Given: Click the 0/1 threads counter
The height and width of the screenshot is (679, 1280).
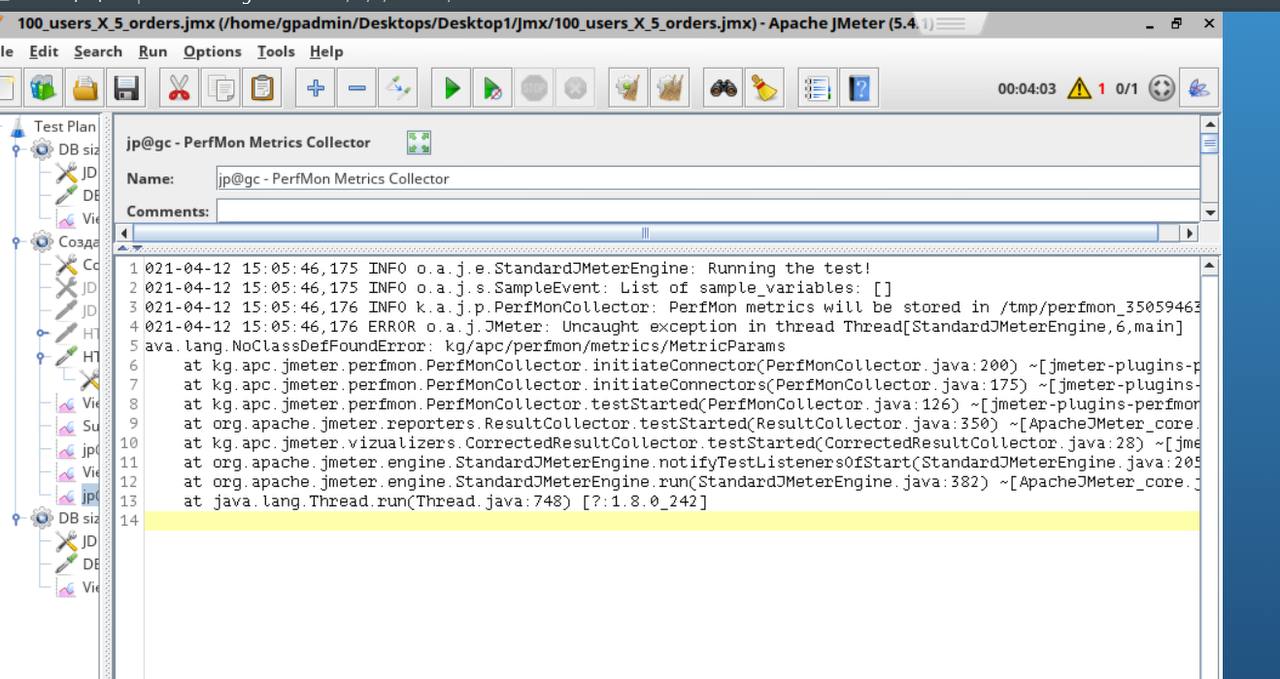Looking at the screenshot, I should 1127,89.
